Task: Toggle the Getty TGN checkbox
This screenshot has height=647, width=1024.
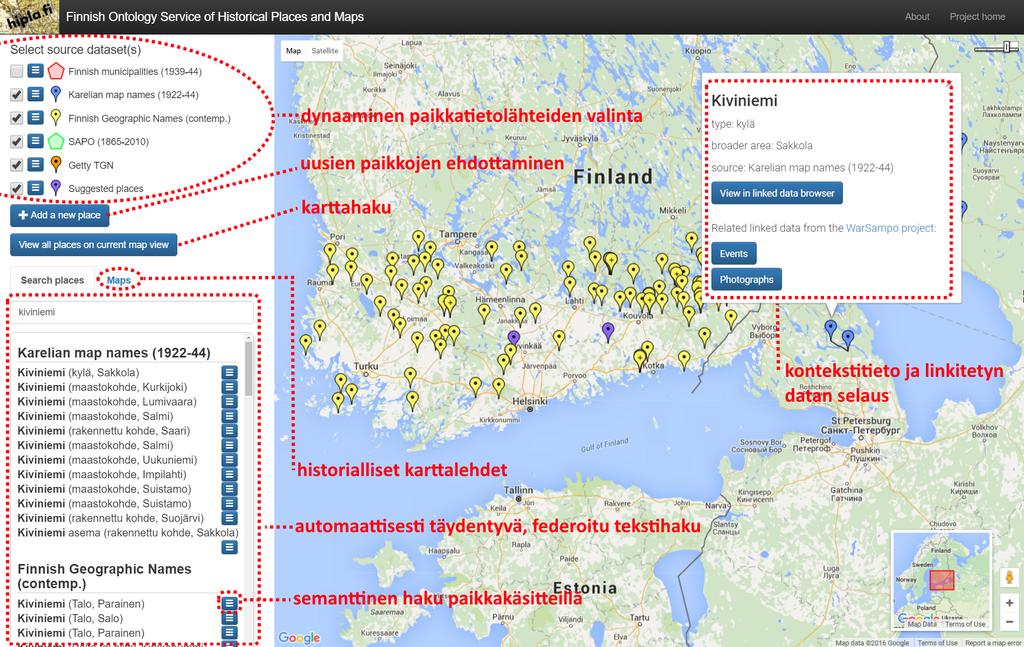Action: pyautogui.click(x=16, y=165)
